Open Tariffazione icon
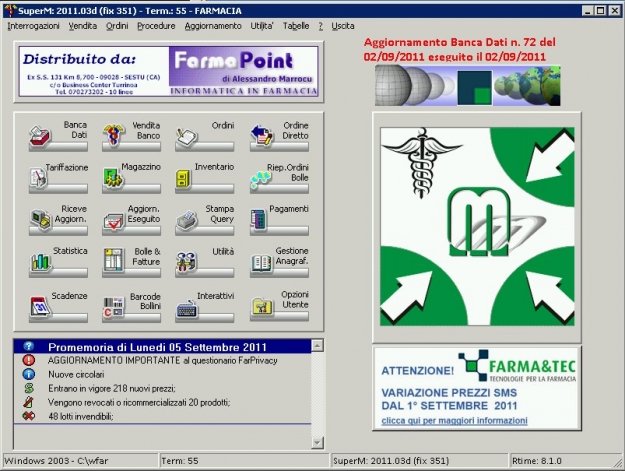Image resolution: width=625 pixels, height=471 pixels. tap(39, 178)
